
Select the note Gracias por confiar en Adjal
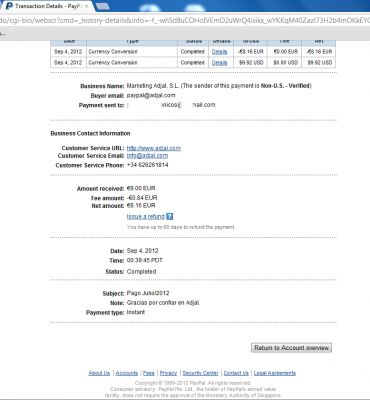click(x=163, y=303)
